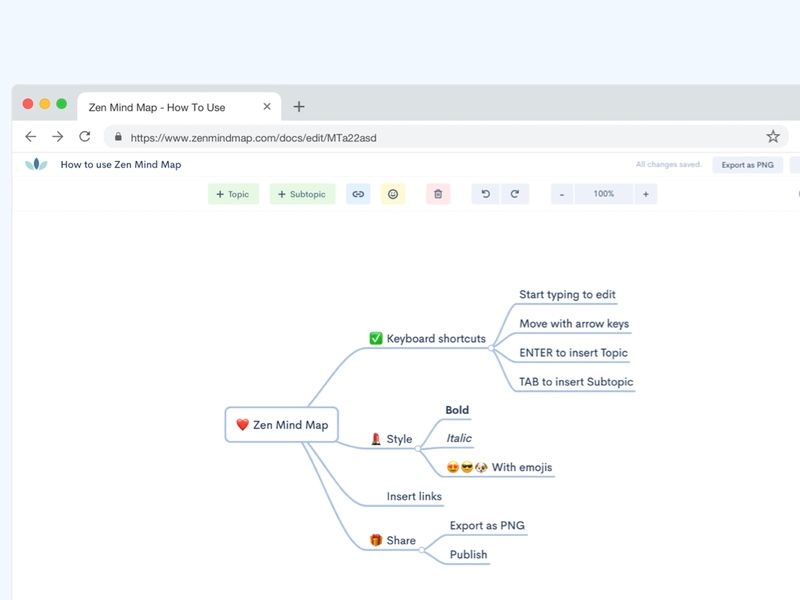Zoom out using the minus control

tap(563, 193)
